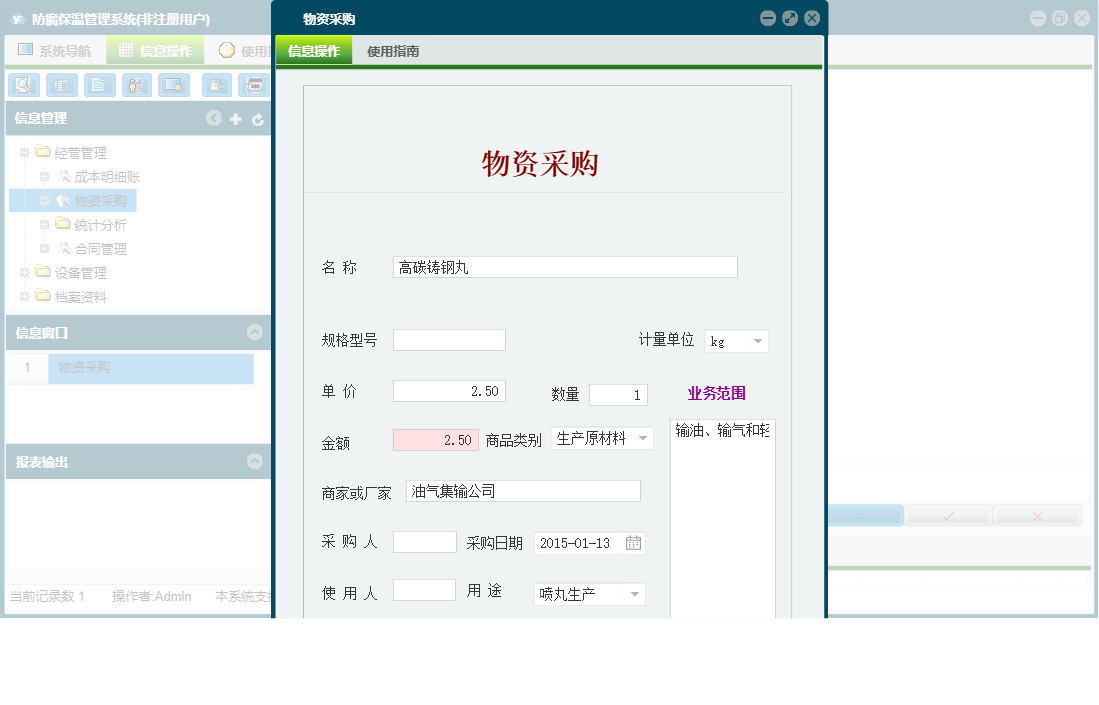Image resolution: width=1099 pixels, height=705 pixels.
Task: Click the document toolbar icon
Action: point(100,85)
